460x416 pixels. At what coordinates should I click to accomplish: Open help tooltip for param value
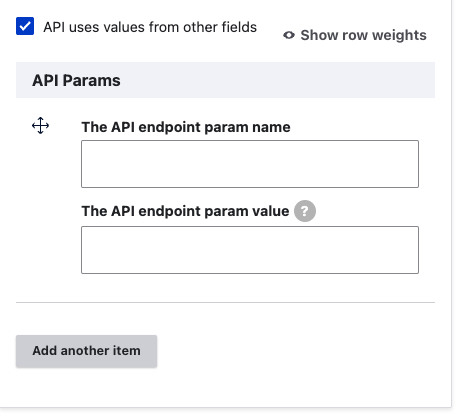pyautogui.click(x=305, y=211)
